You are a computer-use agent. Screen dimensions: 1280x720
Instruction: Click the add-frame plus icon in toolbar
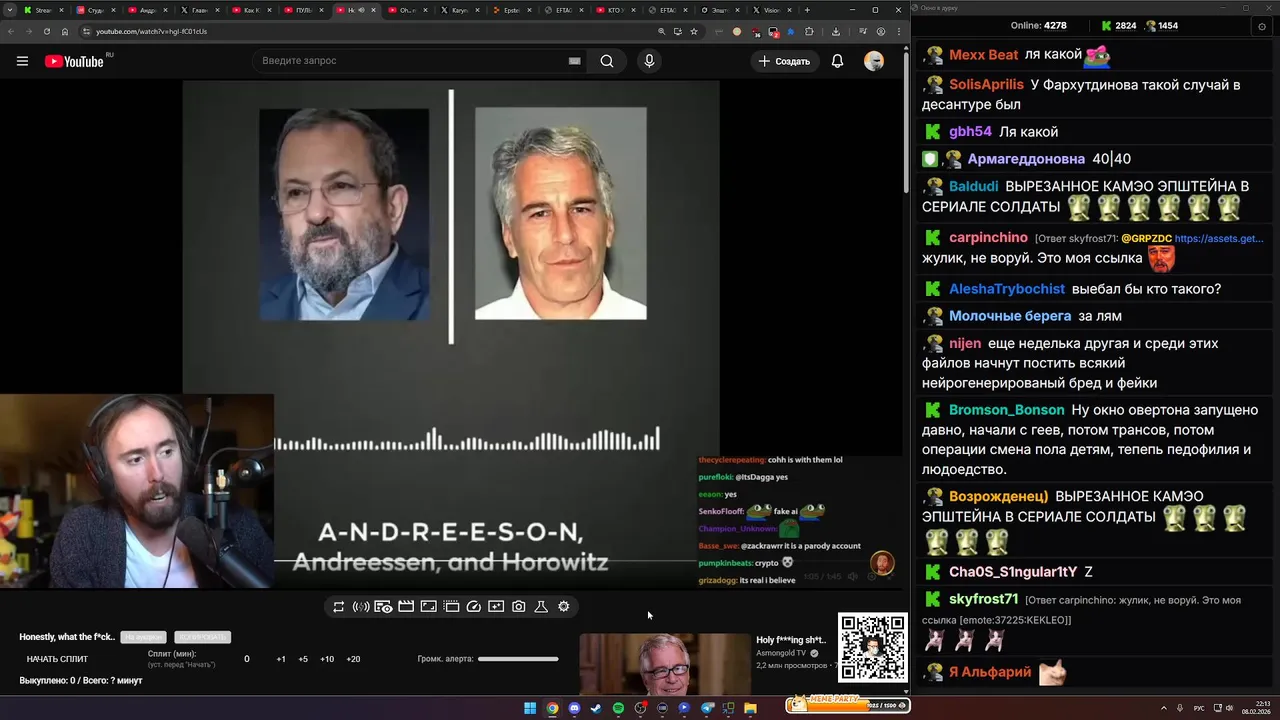(496, 607)
